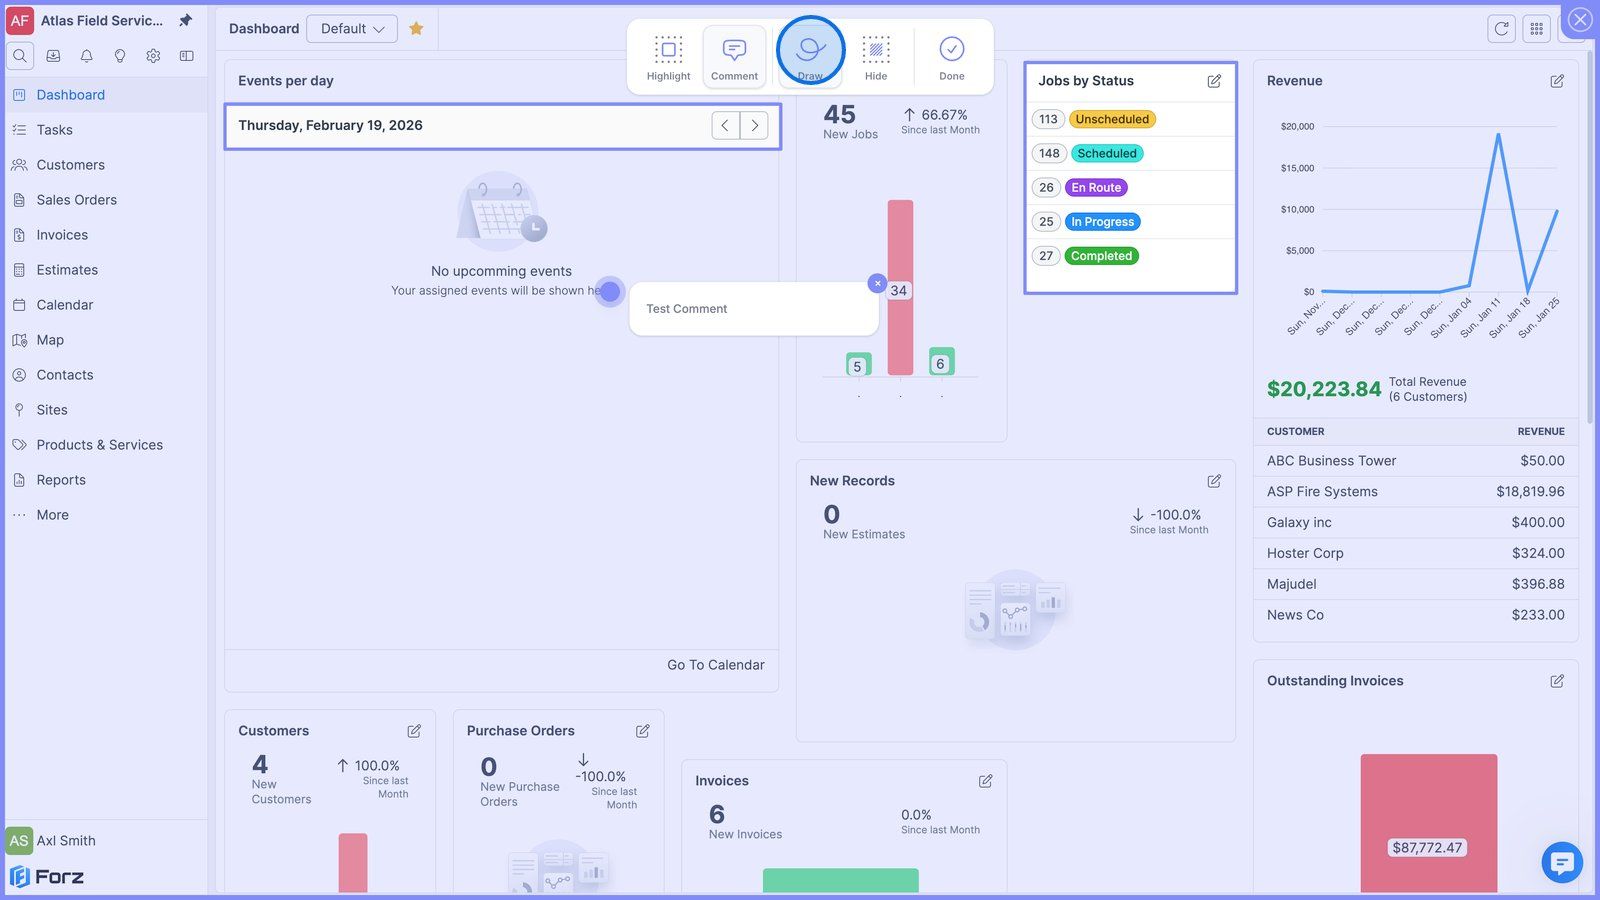Open the notifications bell icon
This screenshot has width=1600, height=900.
(x=87, y=56)
